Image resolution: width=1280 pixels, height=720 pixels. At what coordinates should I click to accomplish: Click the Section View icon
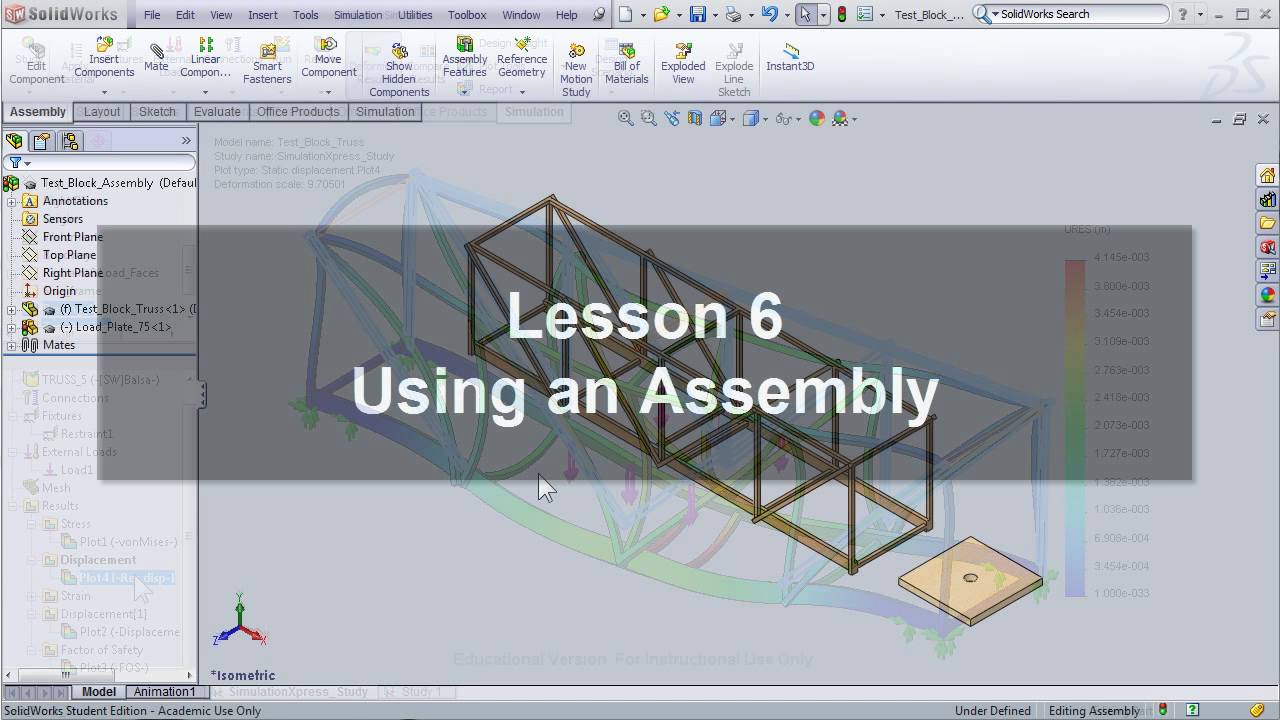[x=694, y=118]
